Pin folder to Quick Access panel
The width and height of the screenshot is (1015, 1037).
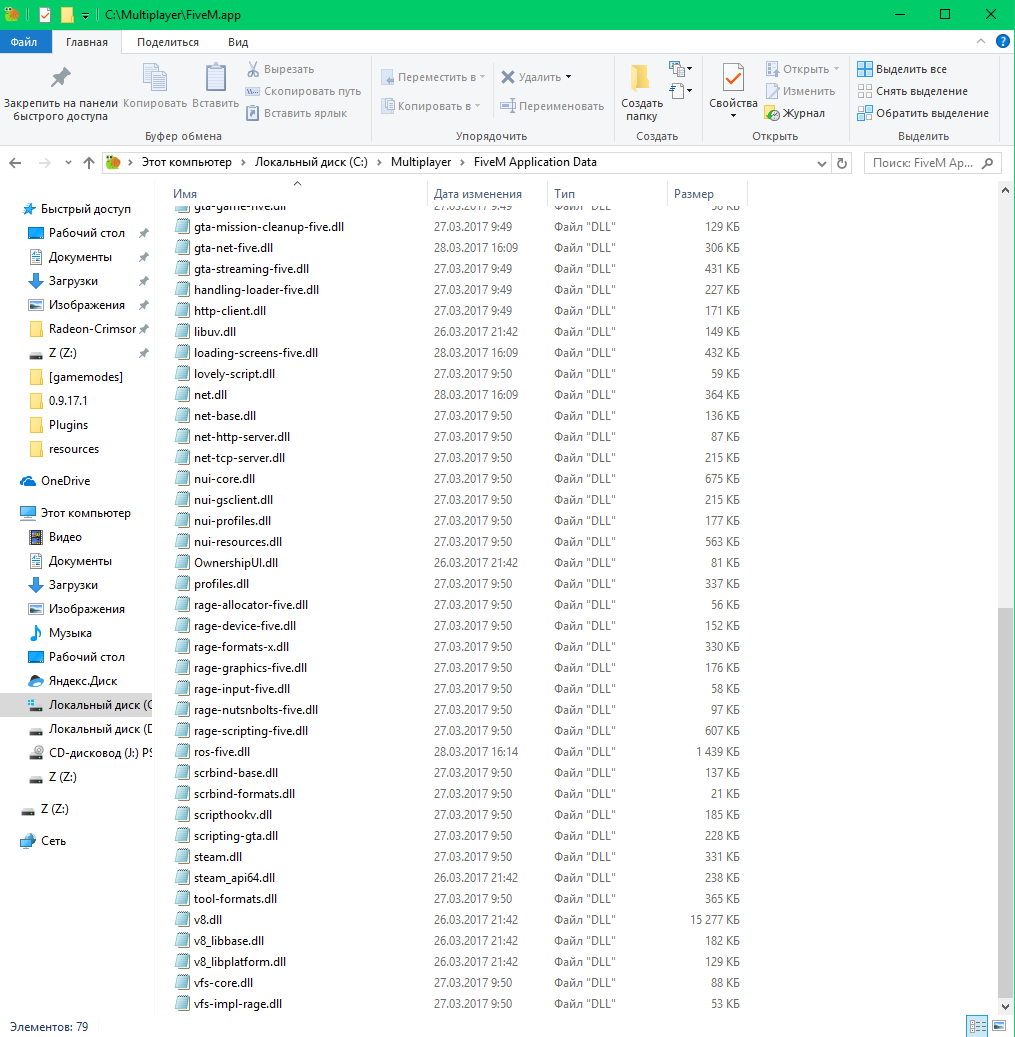(x=60, y=93)
